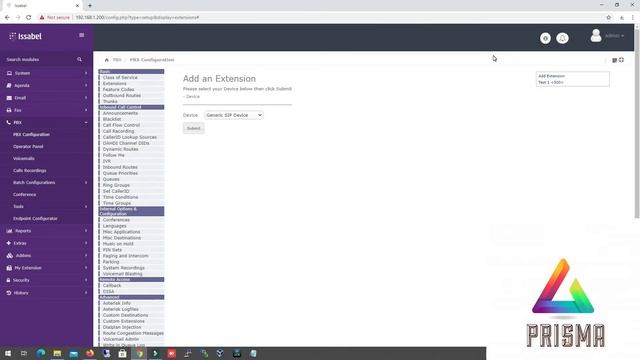The height and width of the screenshot is (360, 640).
Task: Open Trunks in PBX config list
Action: tap(110, 101)
